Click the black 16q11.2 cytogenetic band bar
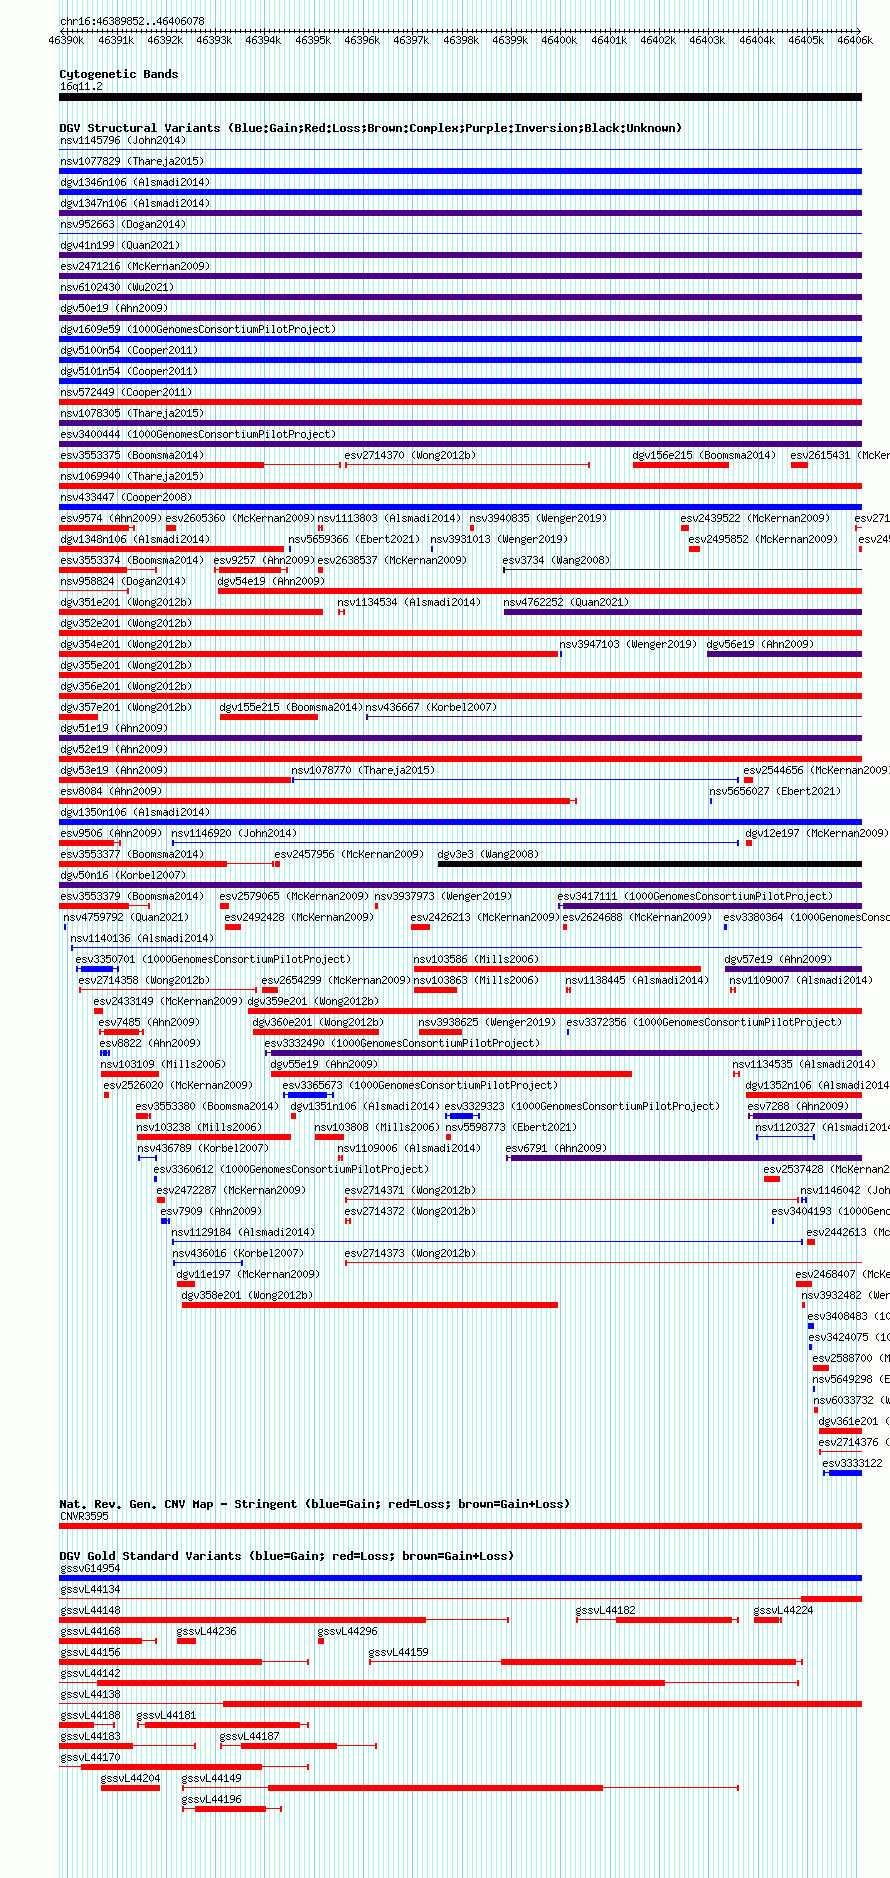The width and height of the screenshot is (890, 1878). pos(460,97)
